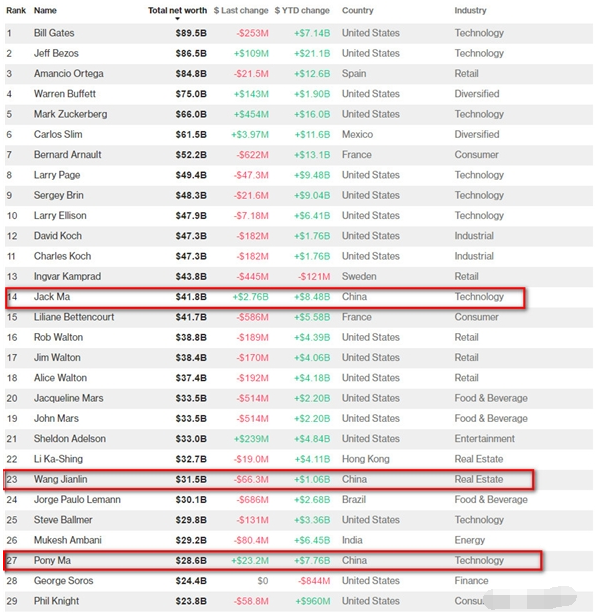Select the Industry column header

tap(470, 11)
